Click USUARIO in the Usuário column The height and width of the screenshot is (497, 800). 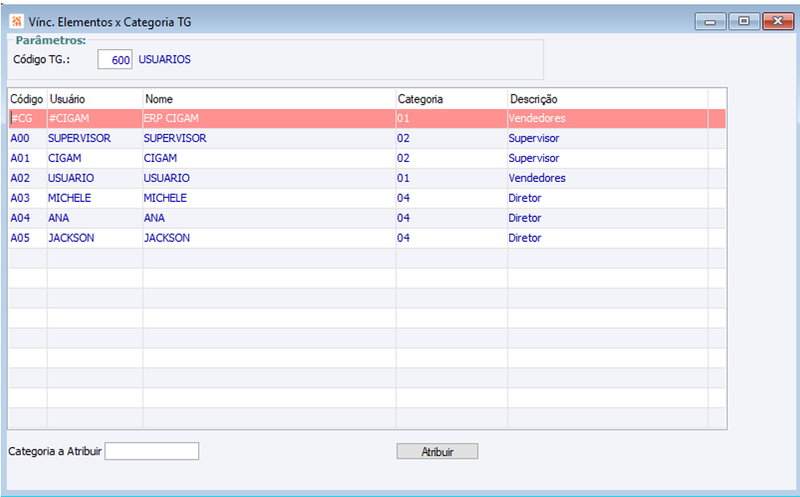pyautogui.click(x=94, y=178)
